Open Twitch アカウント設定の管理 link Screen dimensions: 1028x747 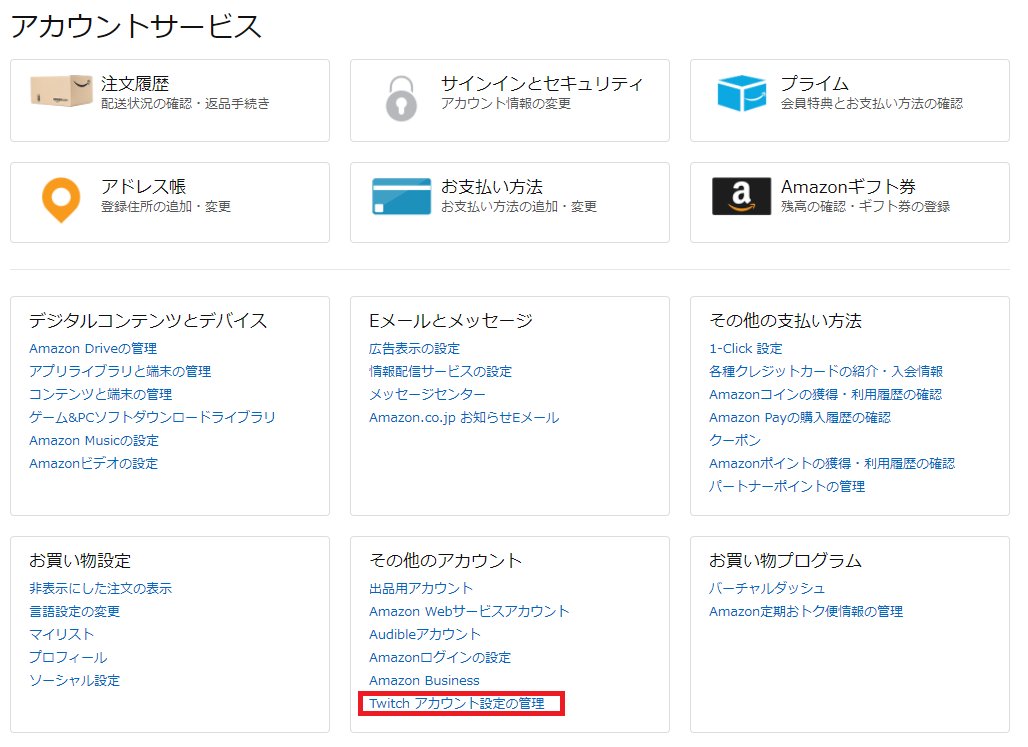457,703
